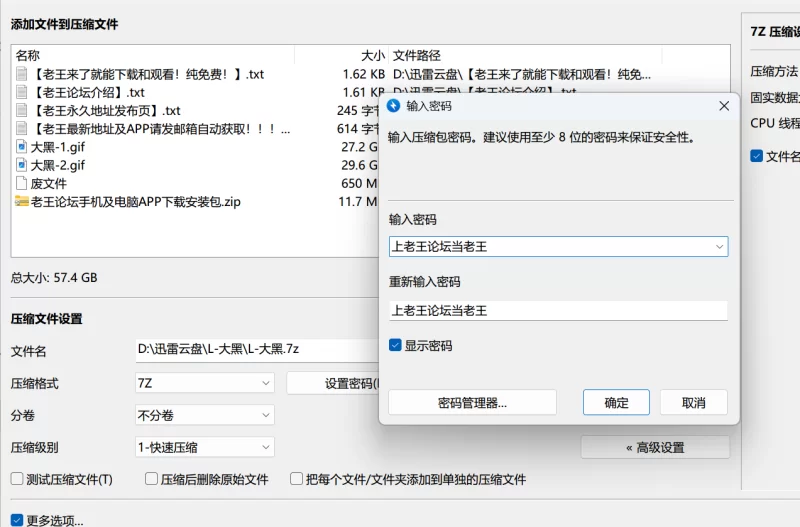Open the 输入密码 combo box dropdown arrow
The width and height of the screenshot is (800, 527).
(x=719, y=247)
